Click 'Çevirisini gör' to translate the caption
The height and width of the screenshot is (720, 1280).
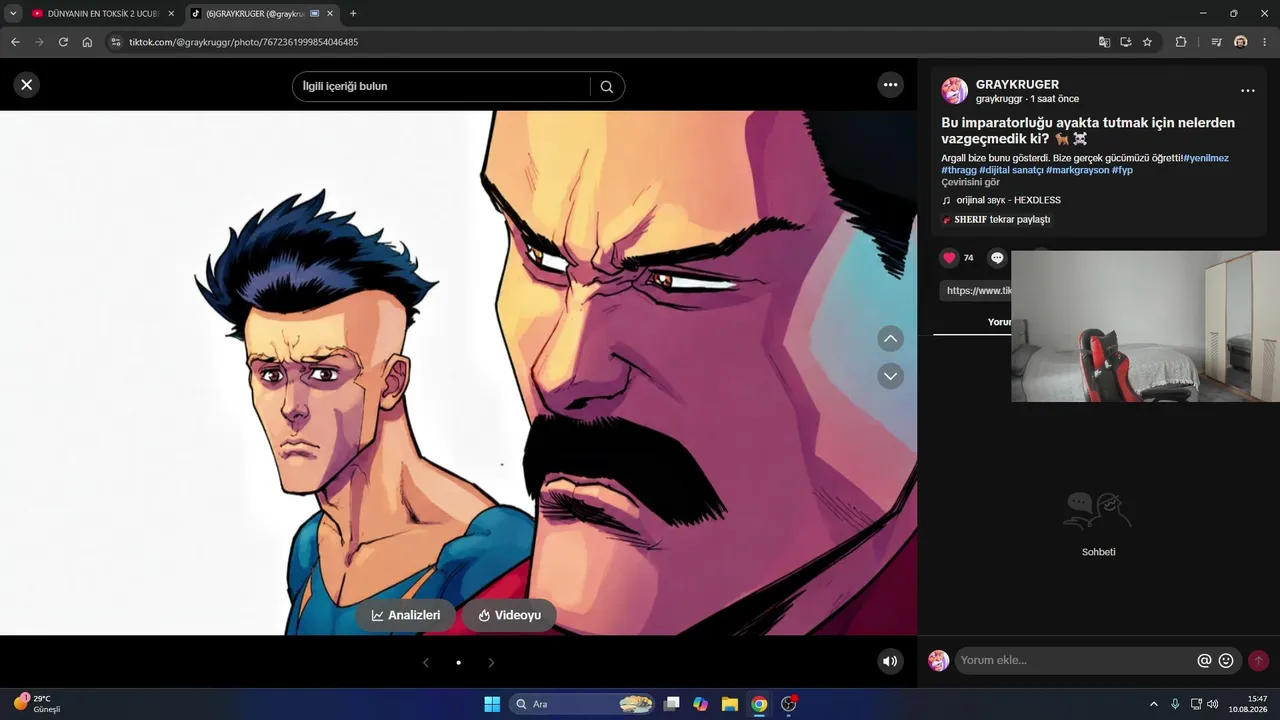(x=970, y=182)
